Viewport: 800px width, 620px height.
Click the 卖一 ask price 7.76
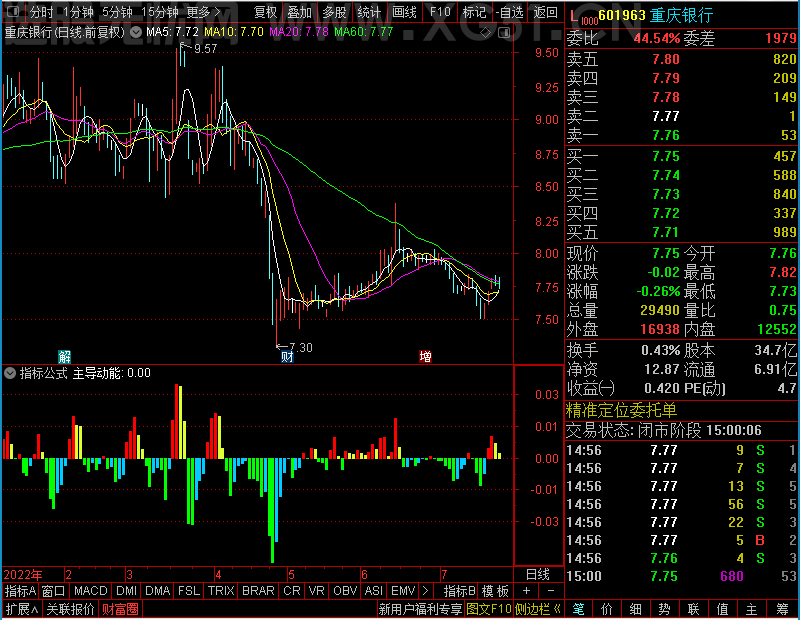tap(666, 135)
